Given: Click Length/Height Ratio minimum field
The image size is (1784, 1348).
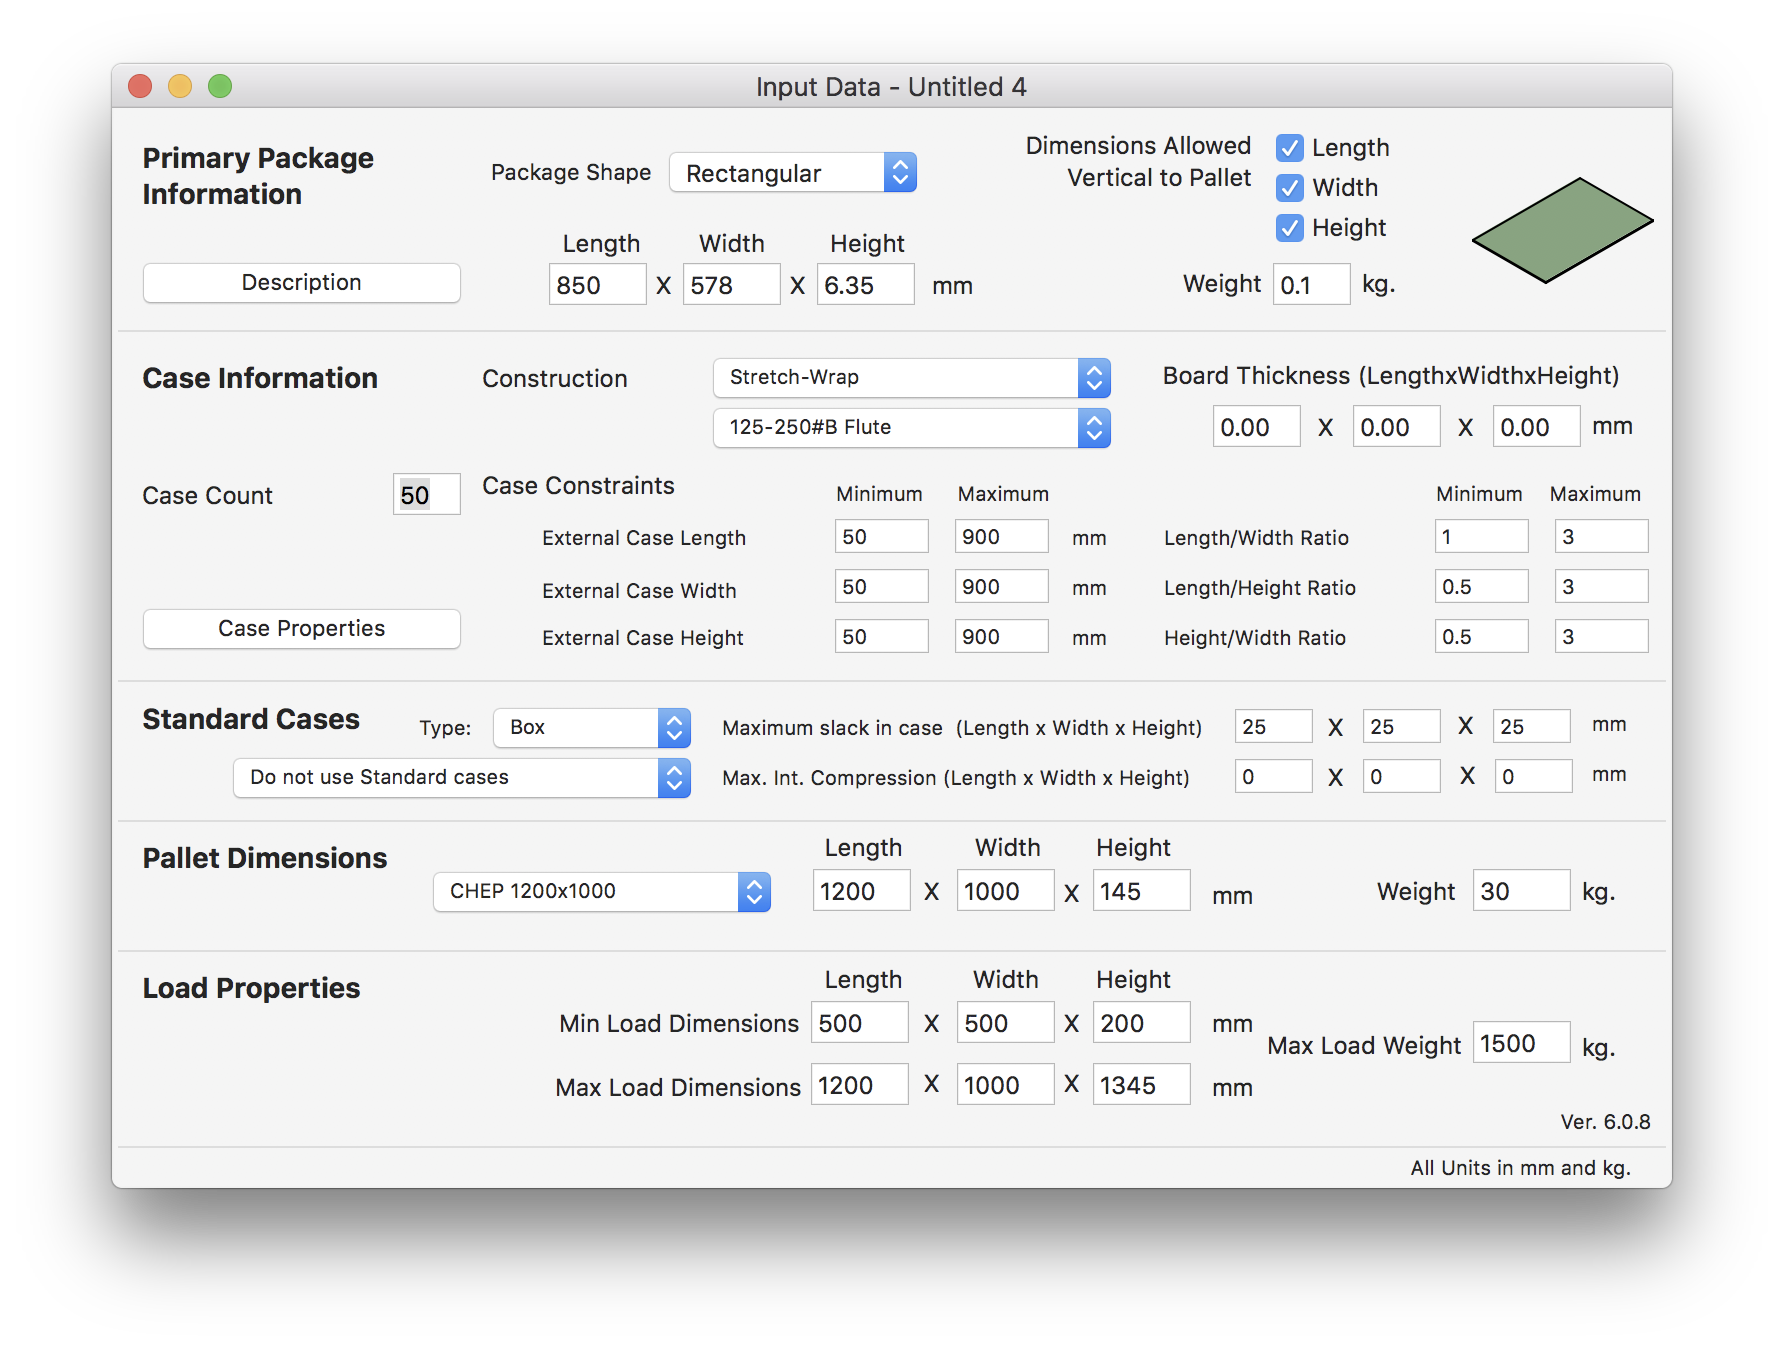Looking at the screenshot, I should tap(1482, 587).
